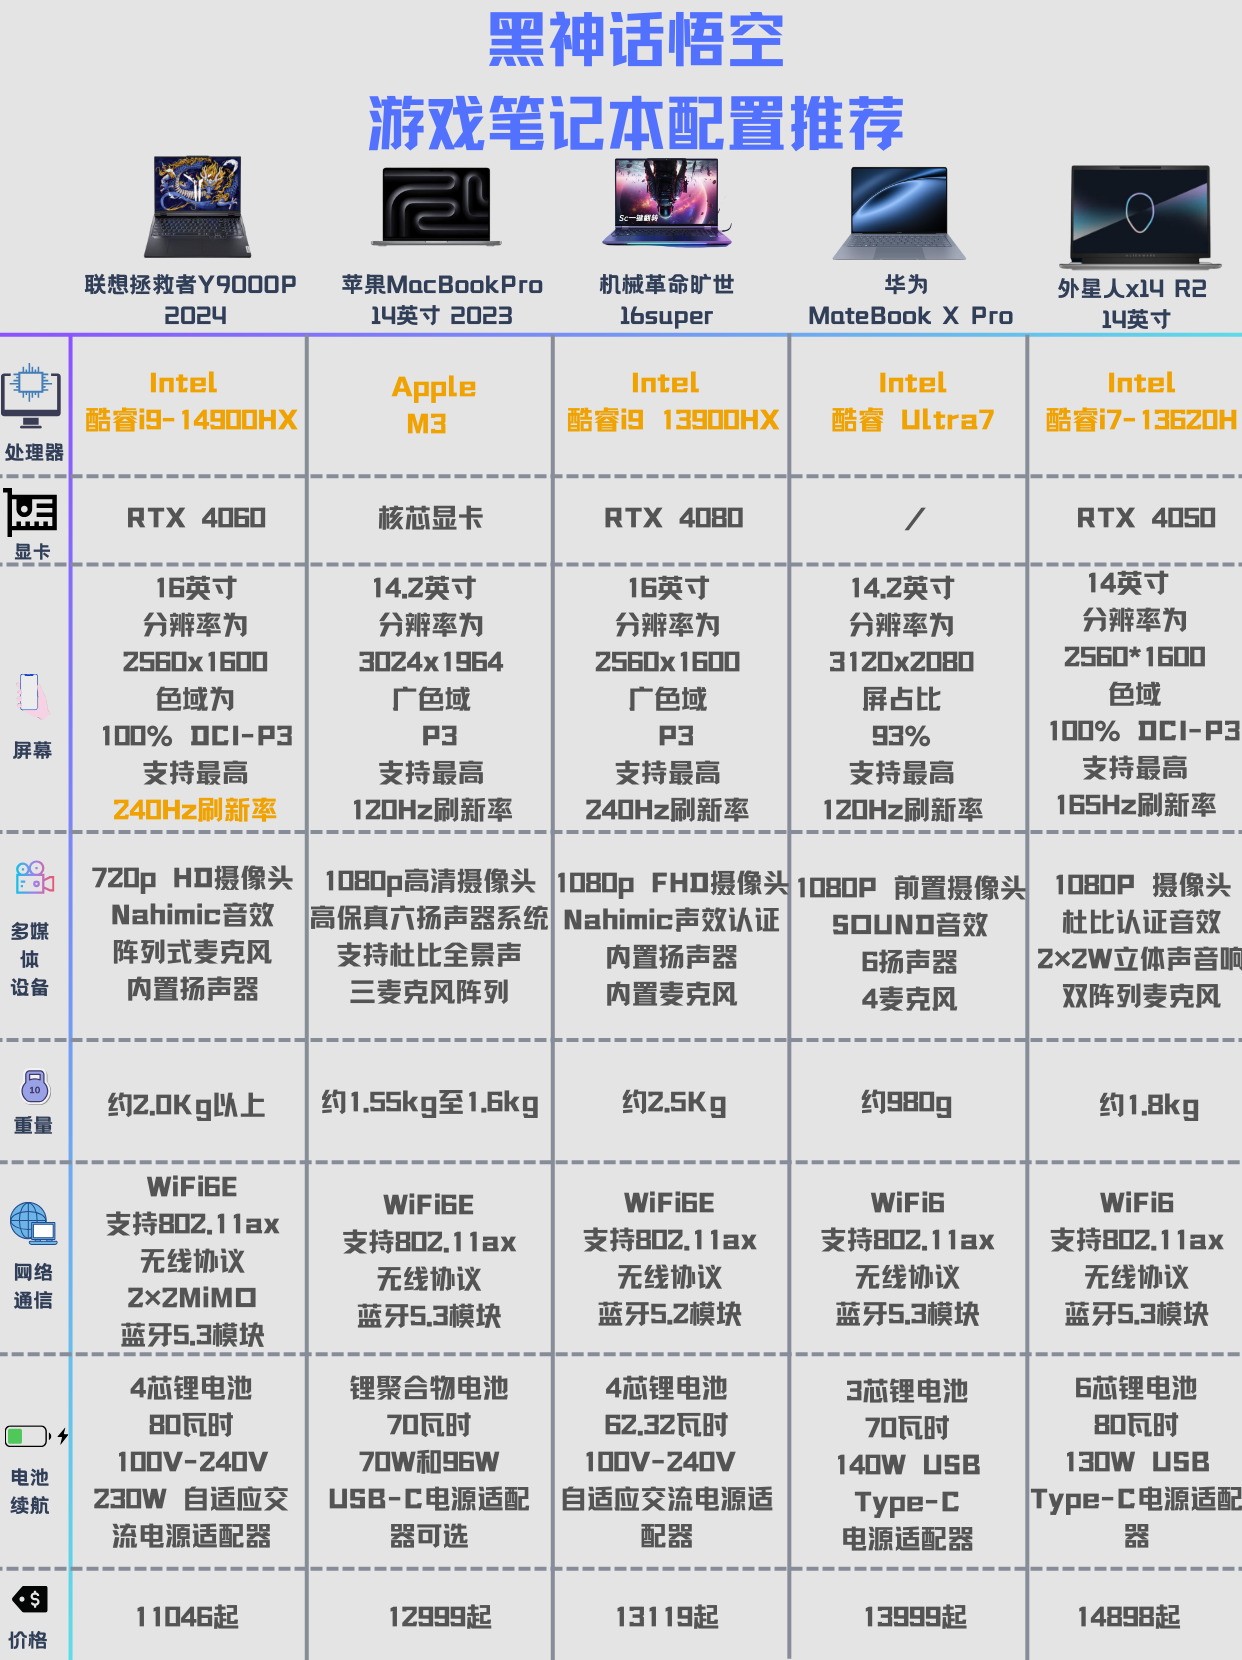Click the 蓝牙5.2模块 text
Viewport: 1242px width, 1660px height.
pos(670,1314)
